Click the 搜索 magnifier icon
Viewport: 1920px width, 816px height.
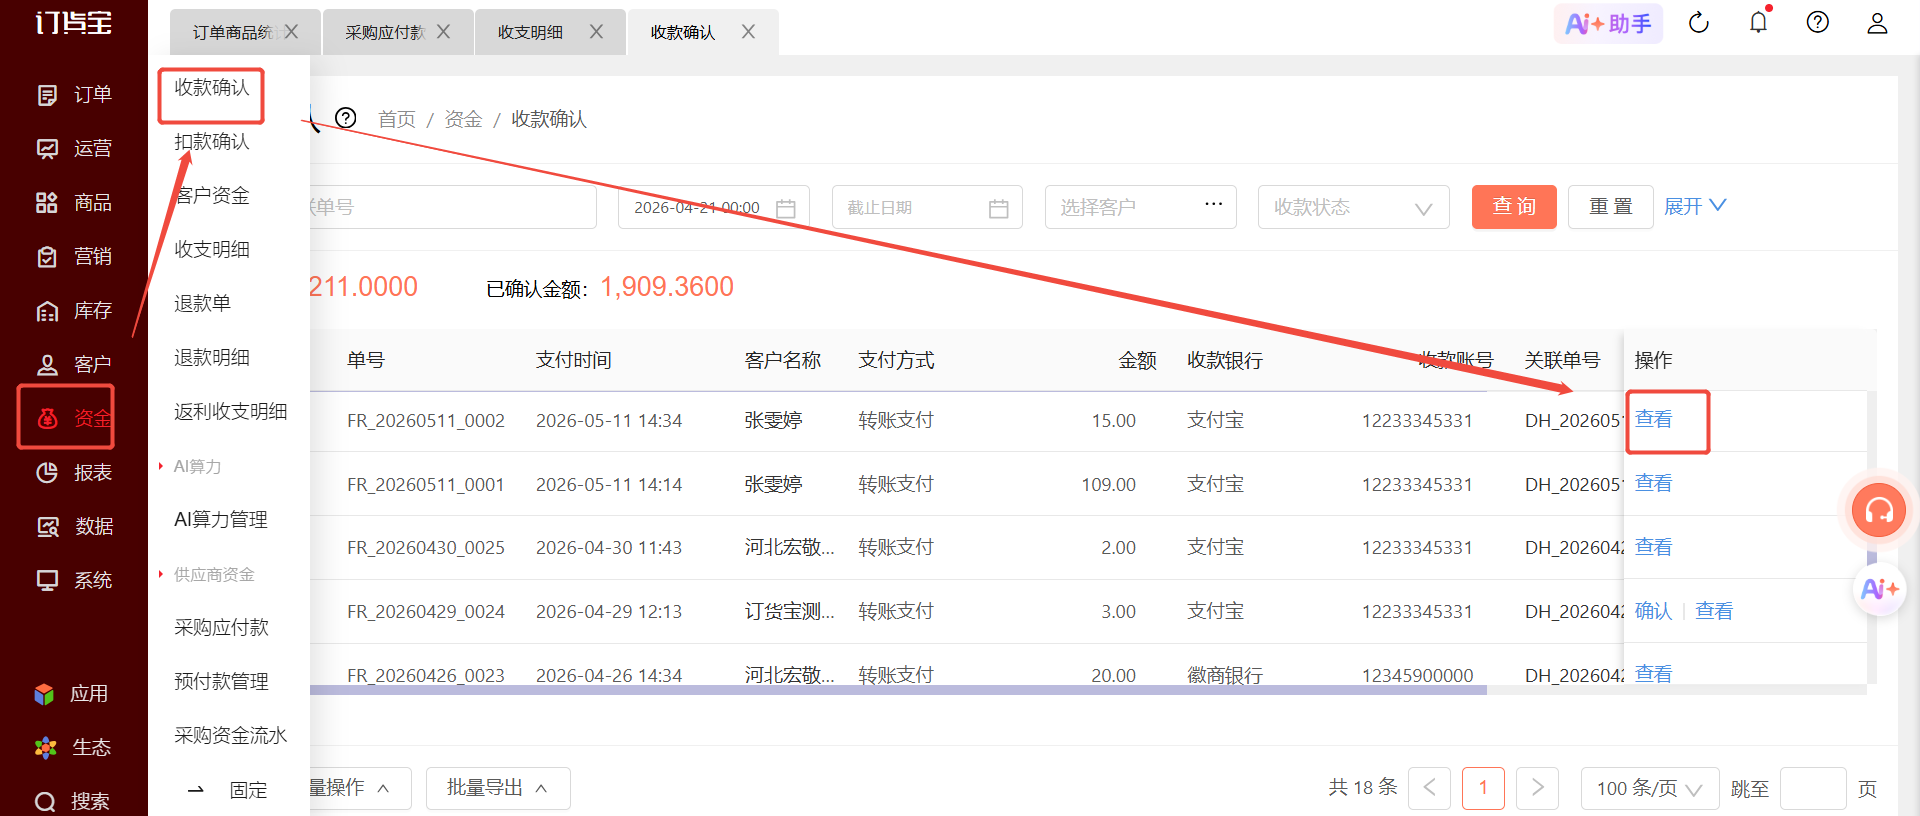(45, 802)
